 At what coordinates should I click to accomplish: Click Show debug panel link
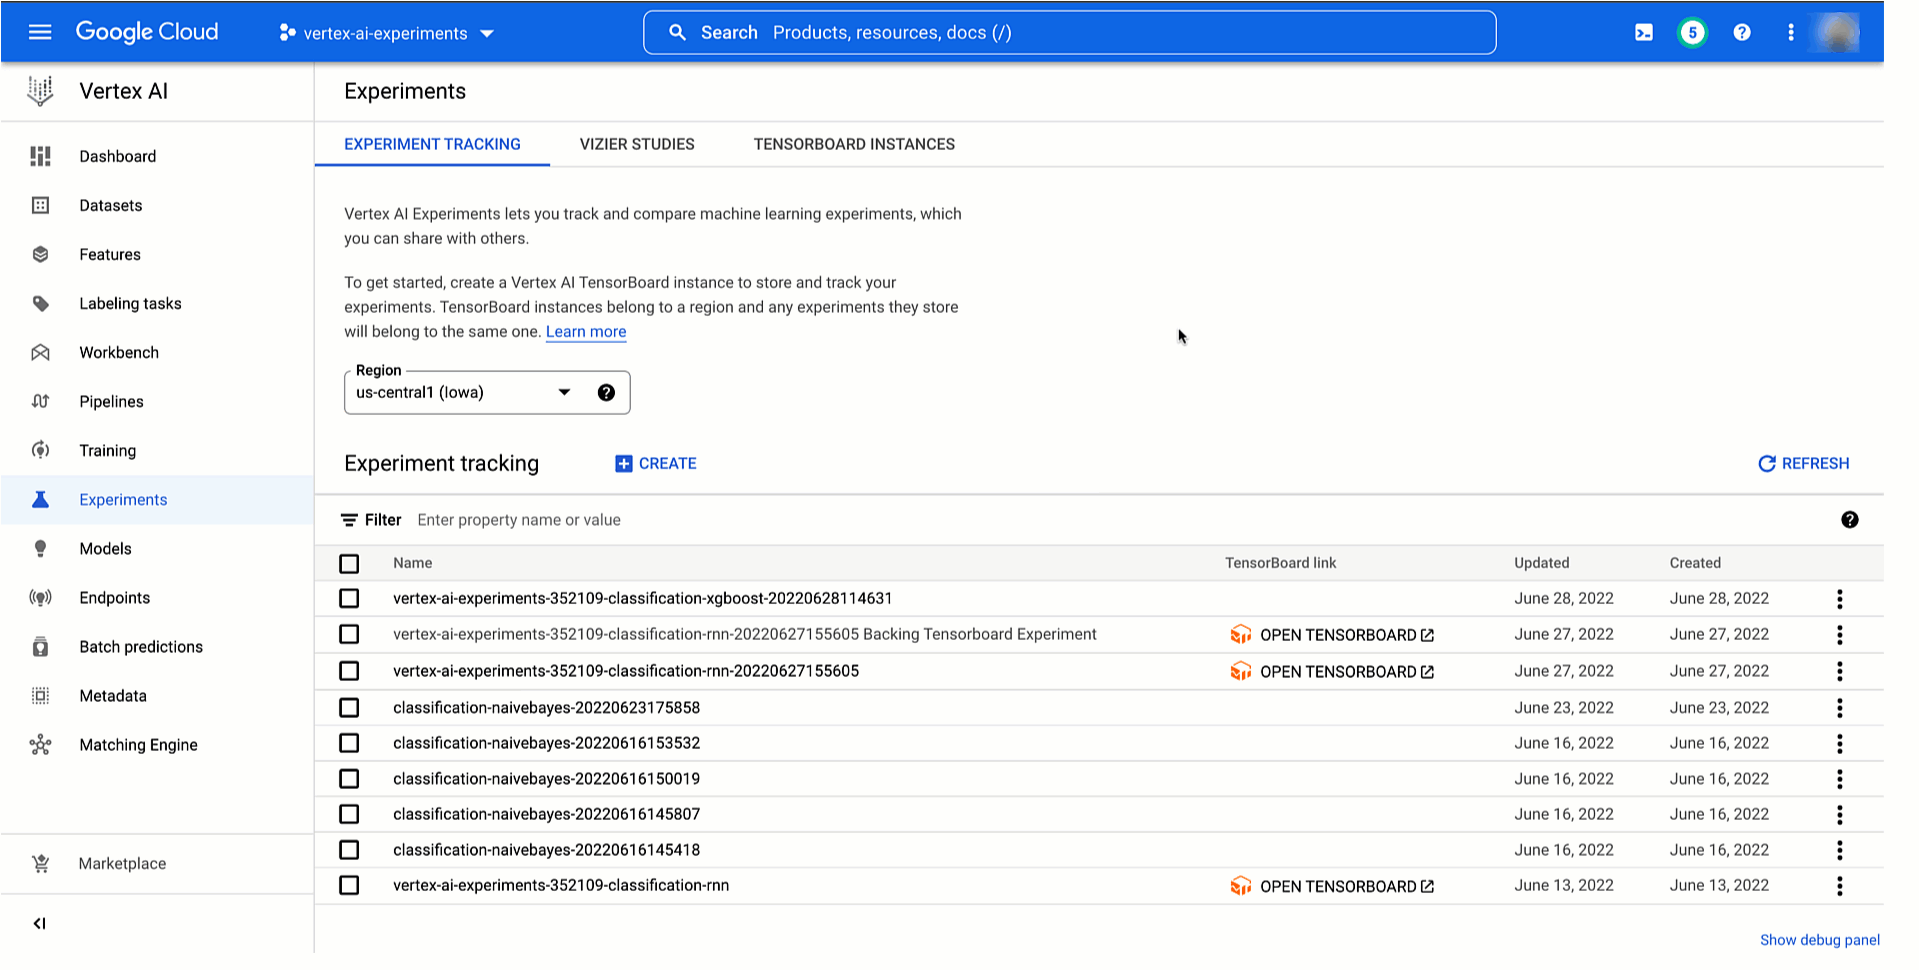1819,940
